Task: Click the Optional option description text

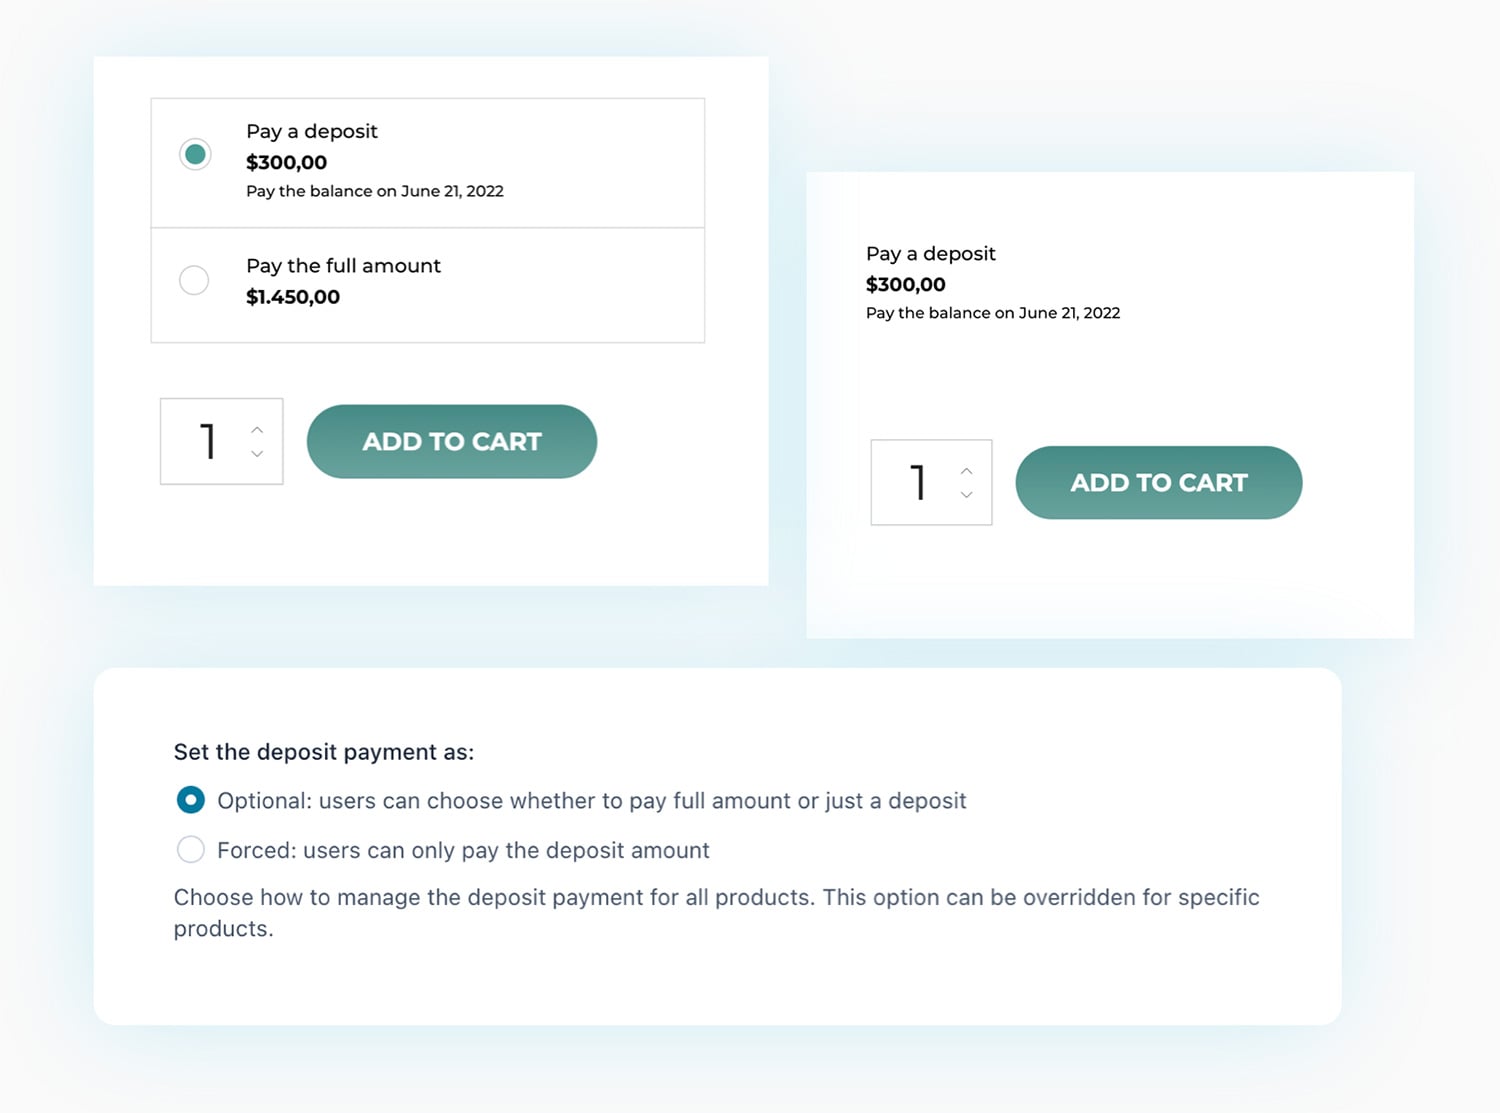Action: pyautogui.click(x=590, y=800)
